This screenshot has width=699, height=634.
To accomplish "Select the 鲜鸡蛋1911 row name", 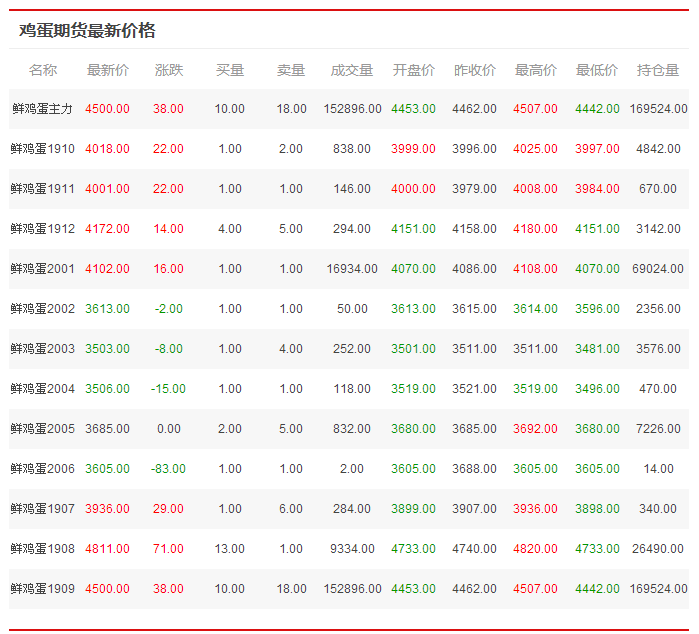I will (x=42, y=189).
